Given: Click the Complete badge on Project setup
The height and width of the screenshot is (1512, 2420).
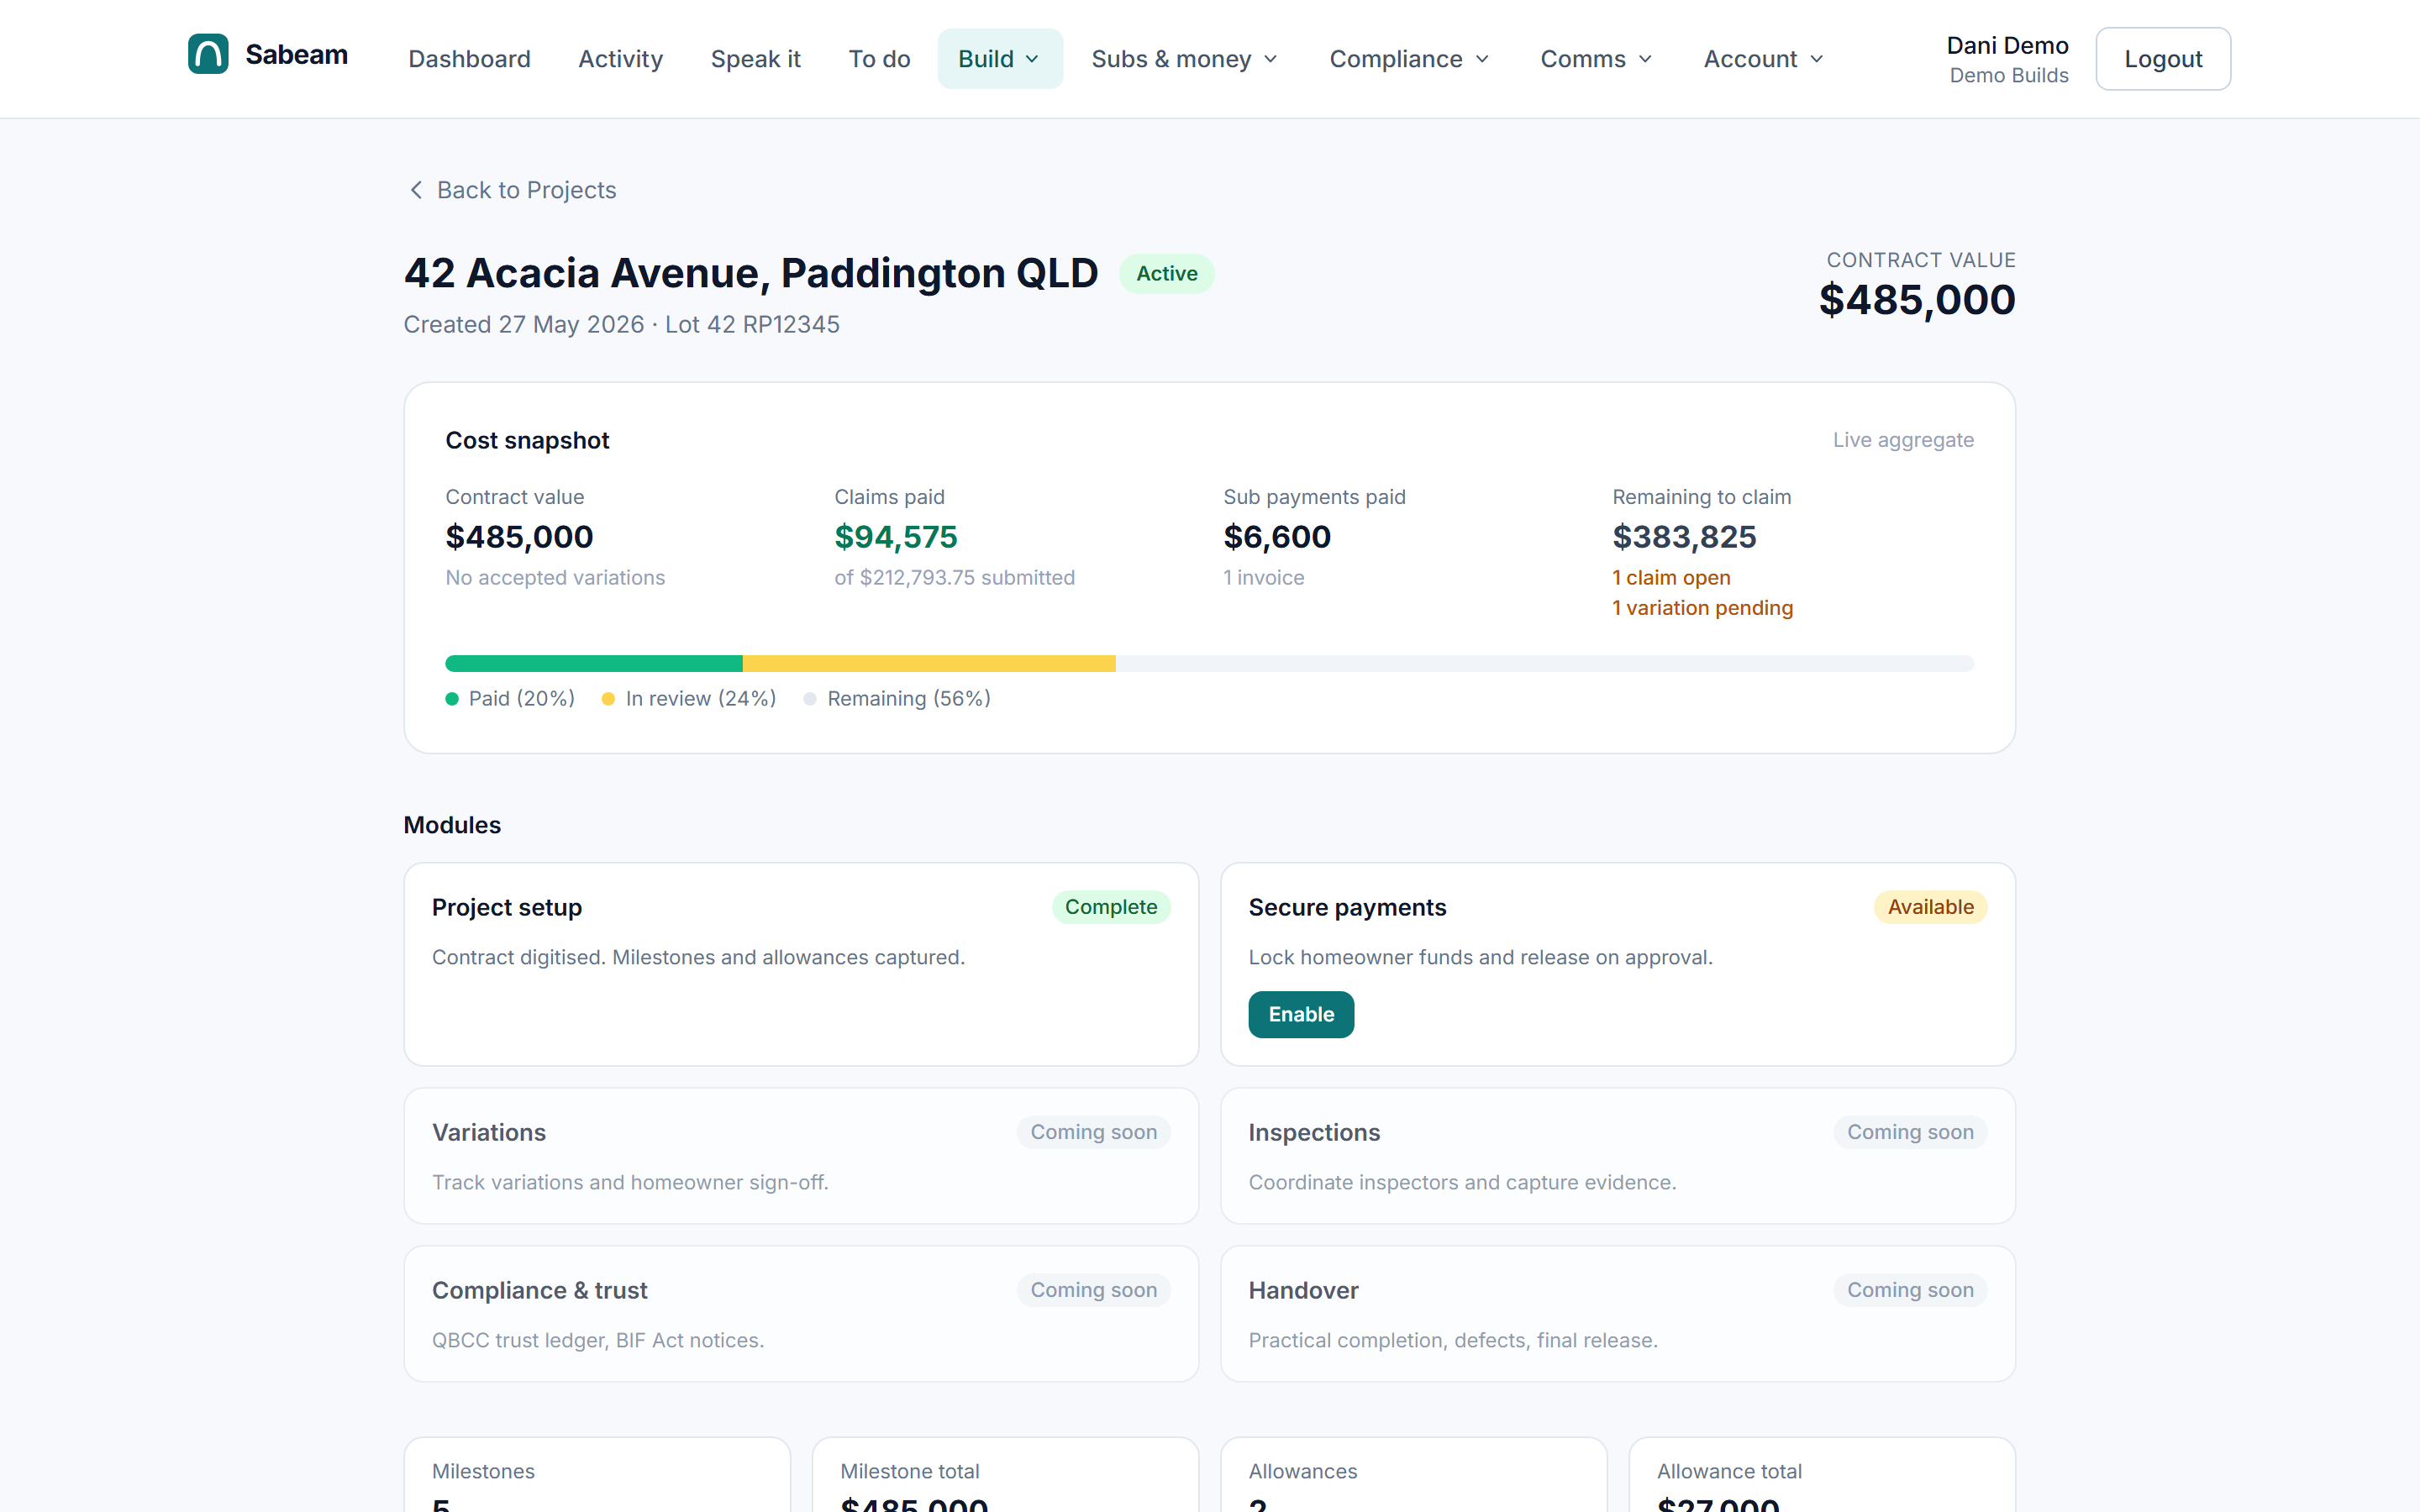Looking at the screenshot, I should [x=1111, y=907].
